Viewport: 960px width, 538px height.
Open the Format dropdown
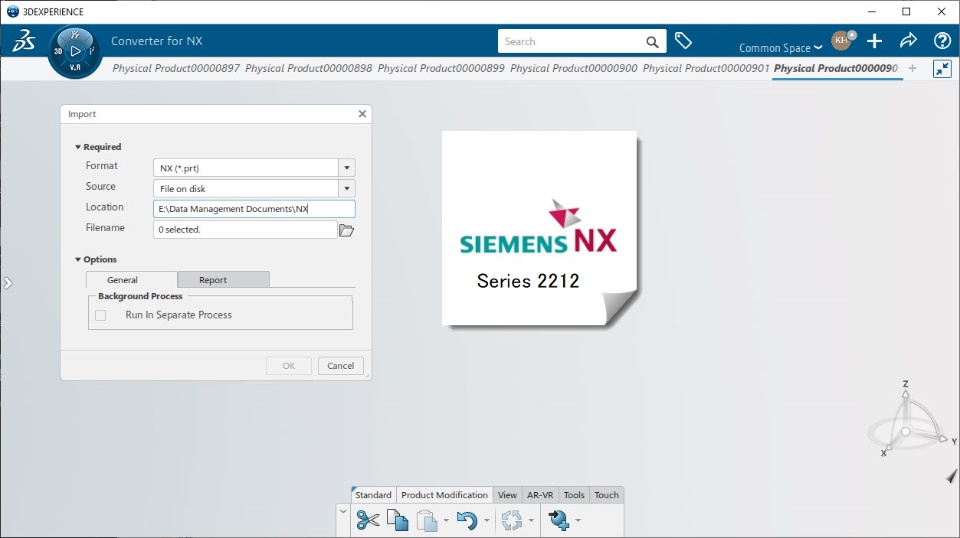pos(347,168)
